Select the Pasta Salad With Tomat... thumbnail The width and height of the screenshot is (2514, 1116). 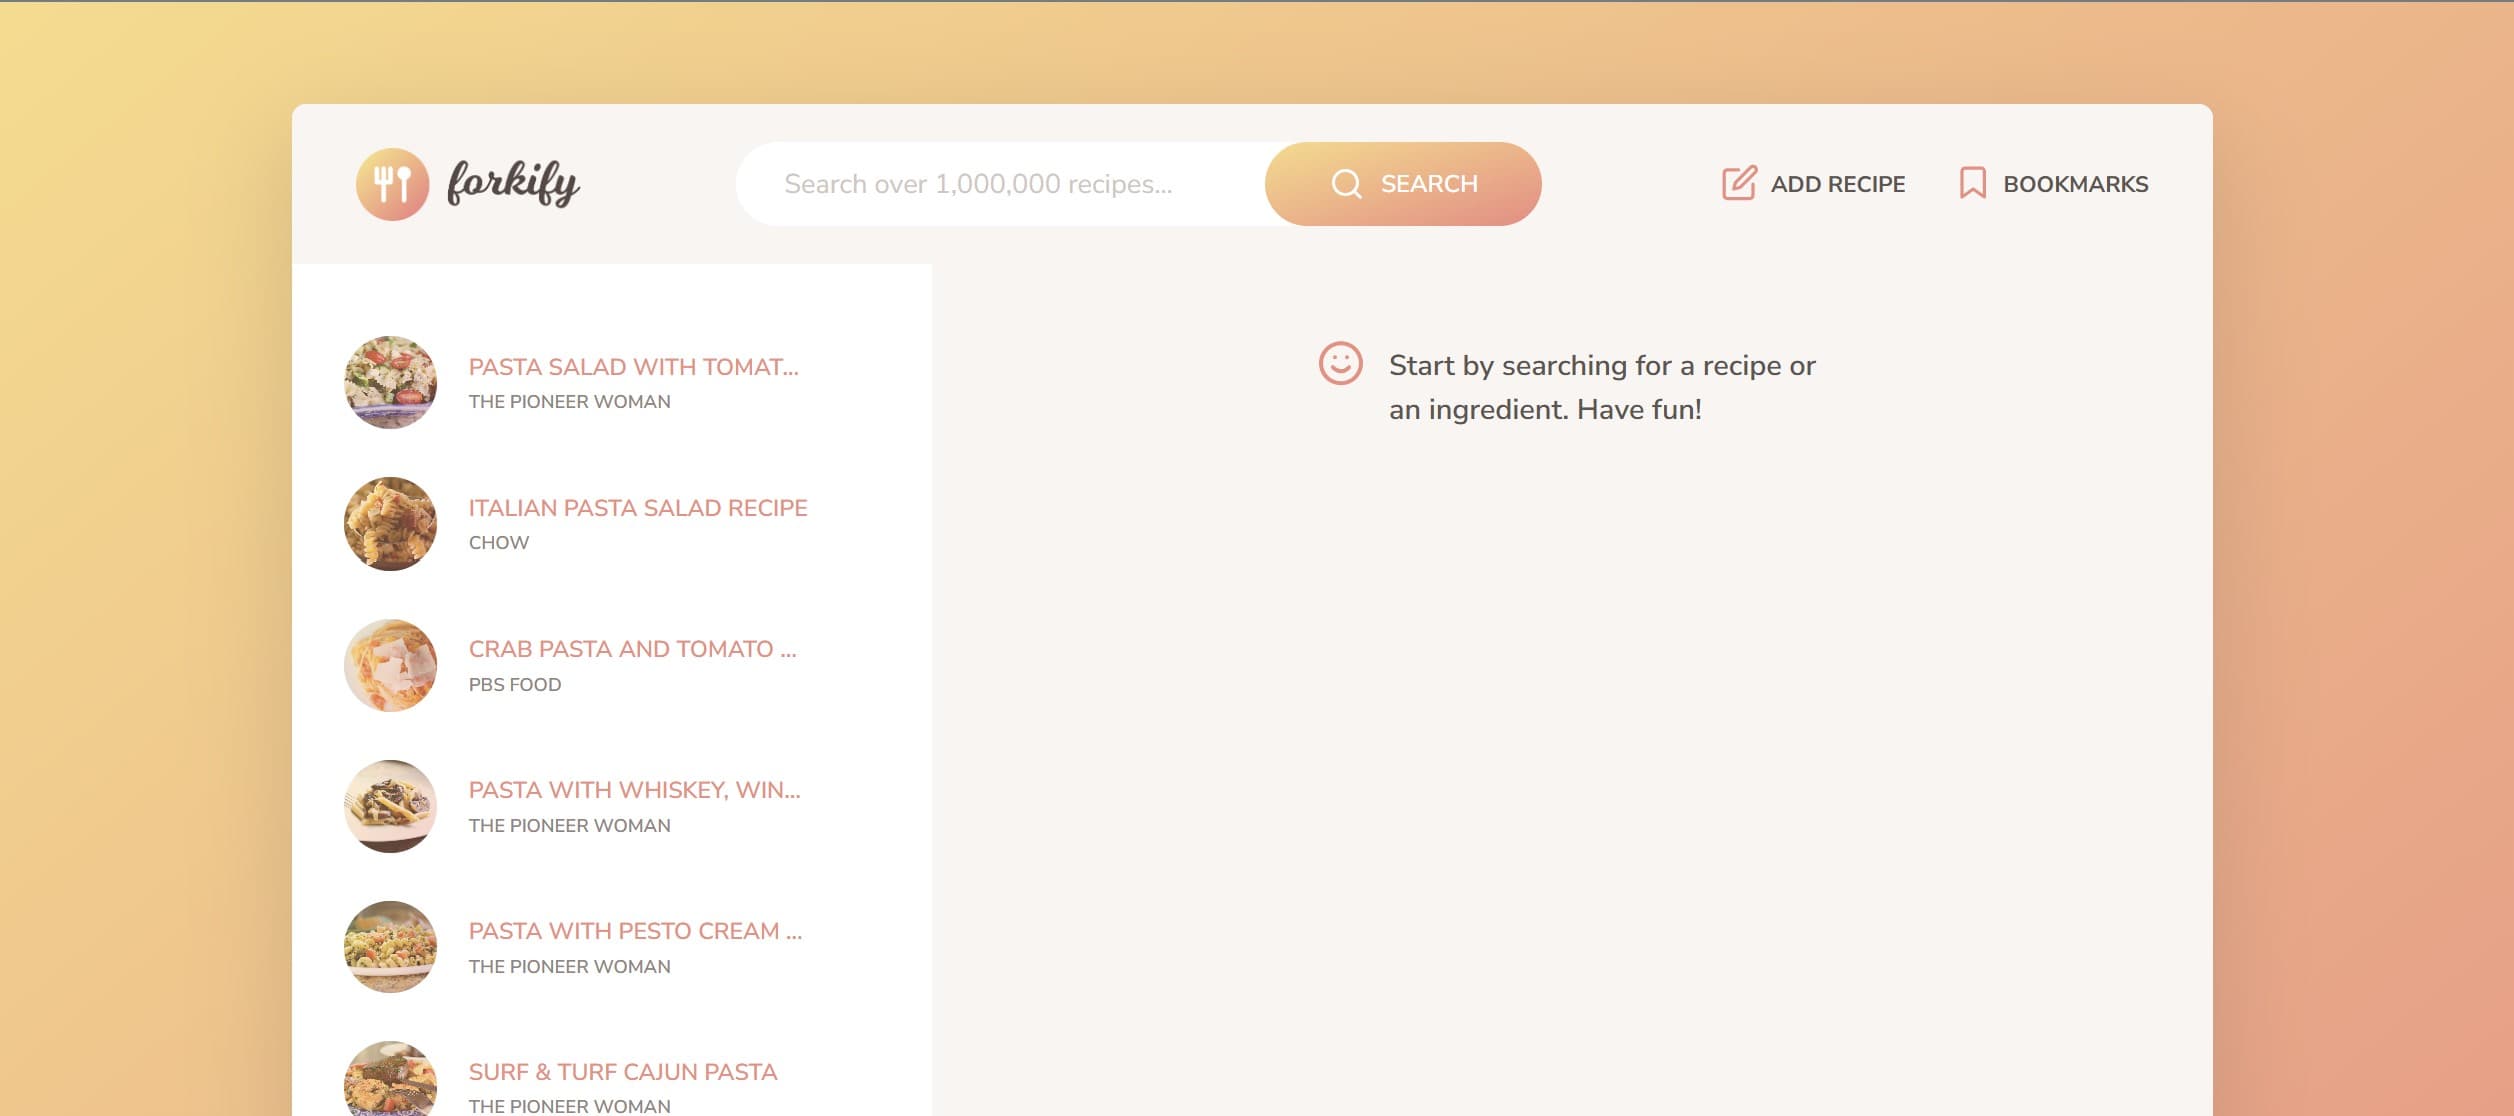point(390,382)
